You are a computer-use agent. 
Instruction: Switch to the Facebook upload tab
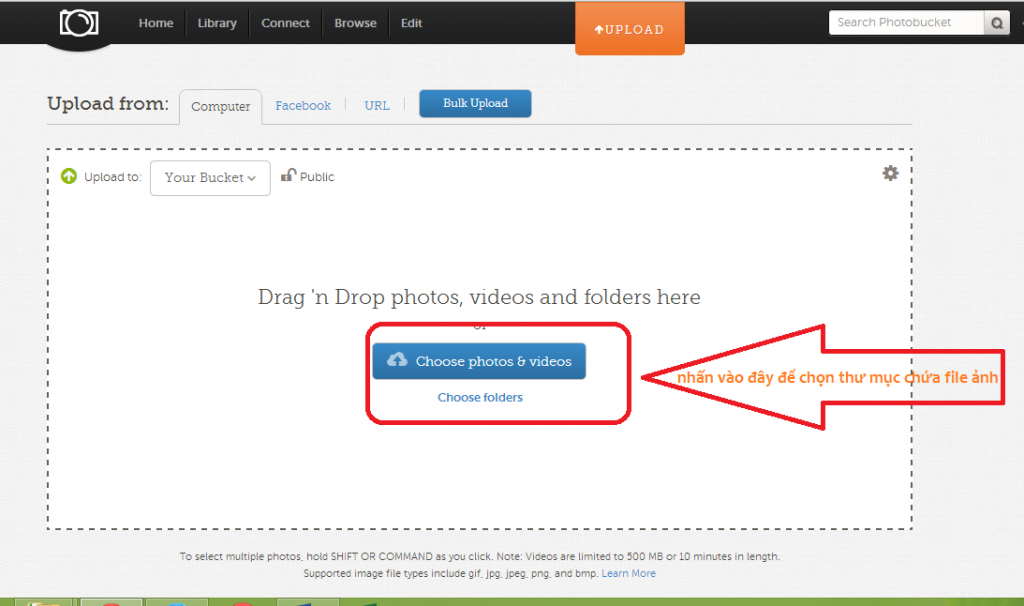[303, 105]
